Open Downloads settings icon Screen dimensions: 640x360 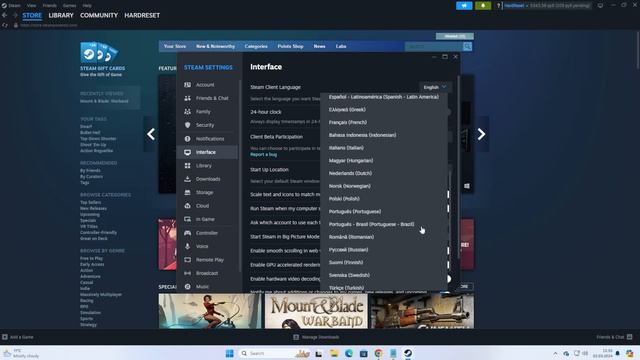pyautogui.click(x=187, y=179)
